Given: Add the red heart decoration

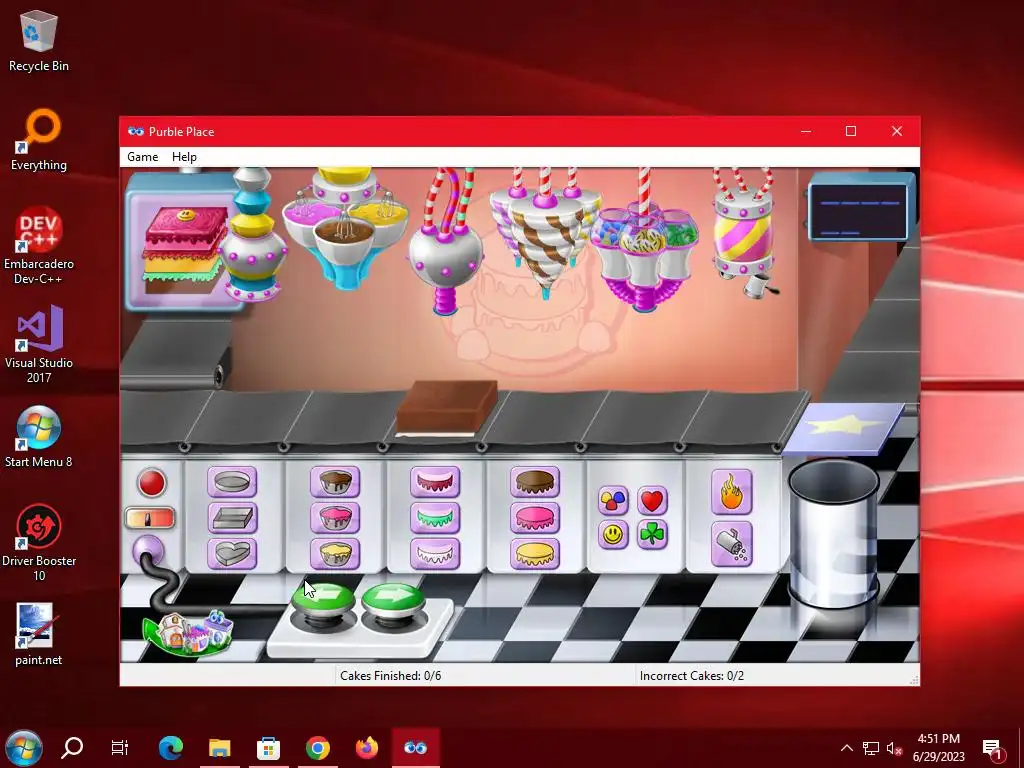Looking at the screenshot, I should tap(652, 501).
